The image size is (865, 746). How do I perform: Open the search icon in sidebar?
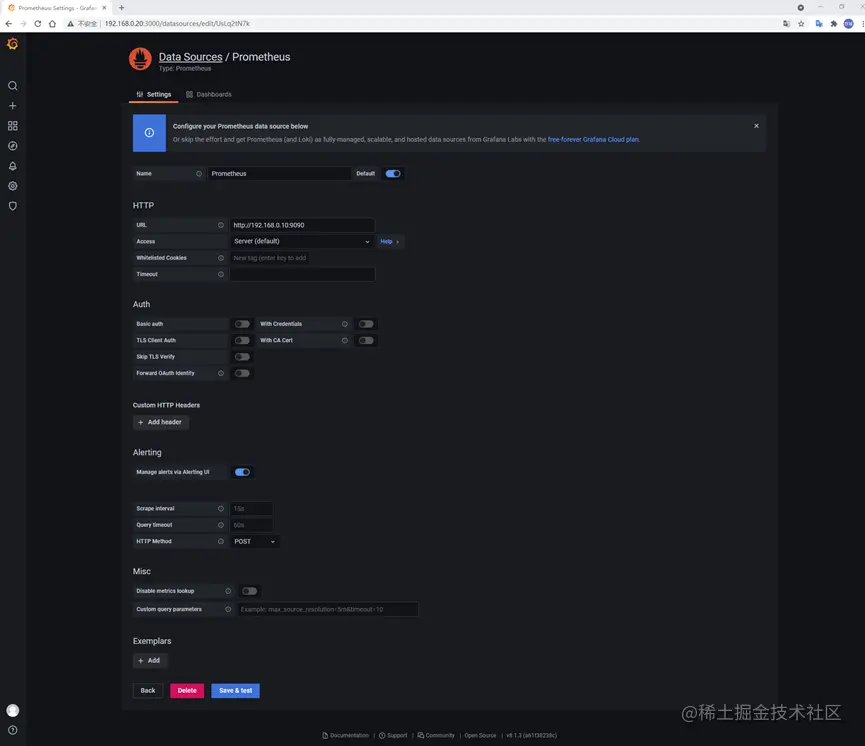[x=13, y=86]
